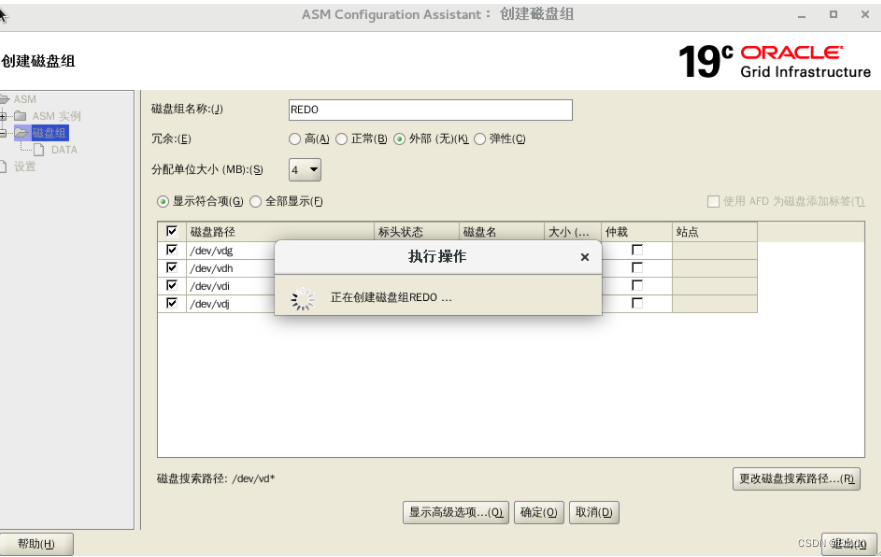The height and width of the screenshot is (557, 881).
Task: Open the 分配单位大小 dropdown
Action: [x=305, y=170]
